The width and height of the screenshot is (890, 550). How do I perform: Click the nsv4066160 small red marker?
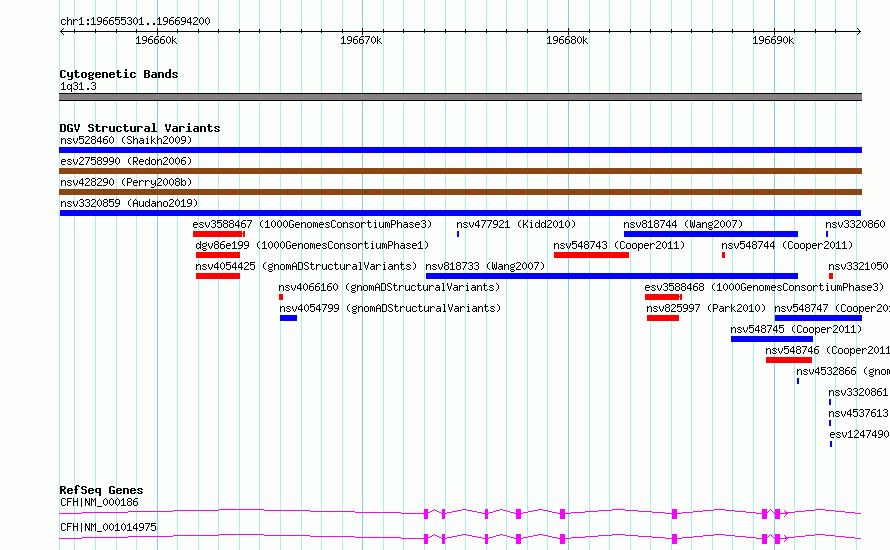tap(281, 297)
